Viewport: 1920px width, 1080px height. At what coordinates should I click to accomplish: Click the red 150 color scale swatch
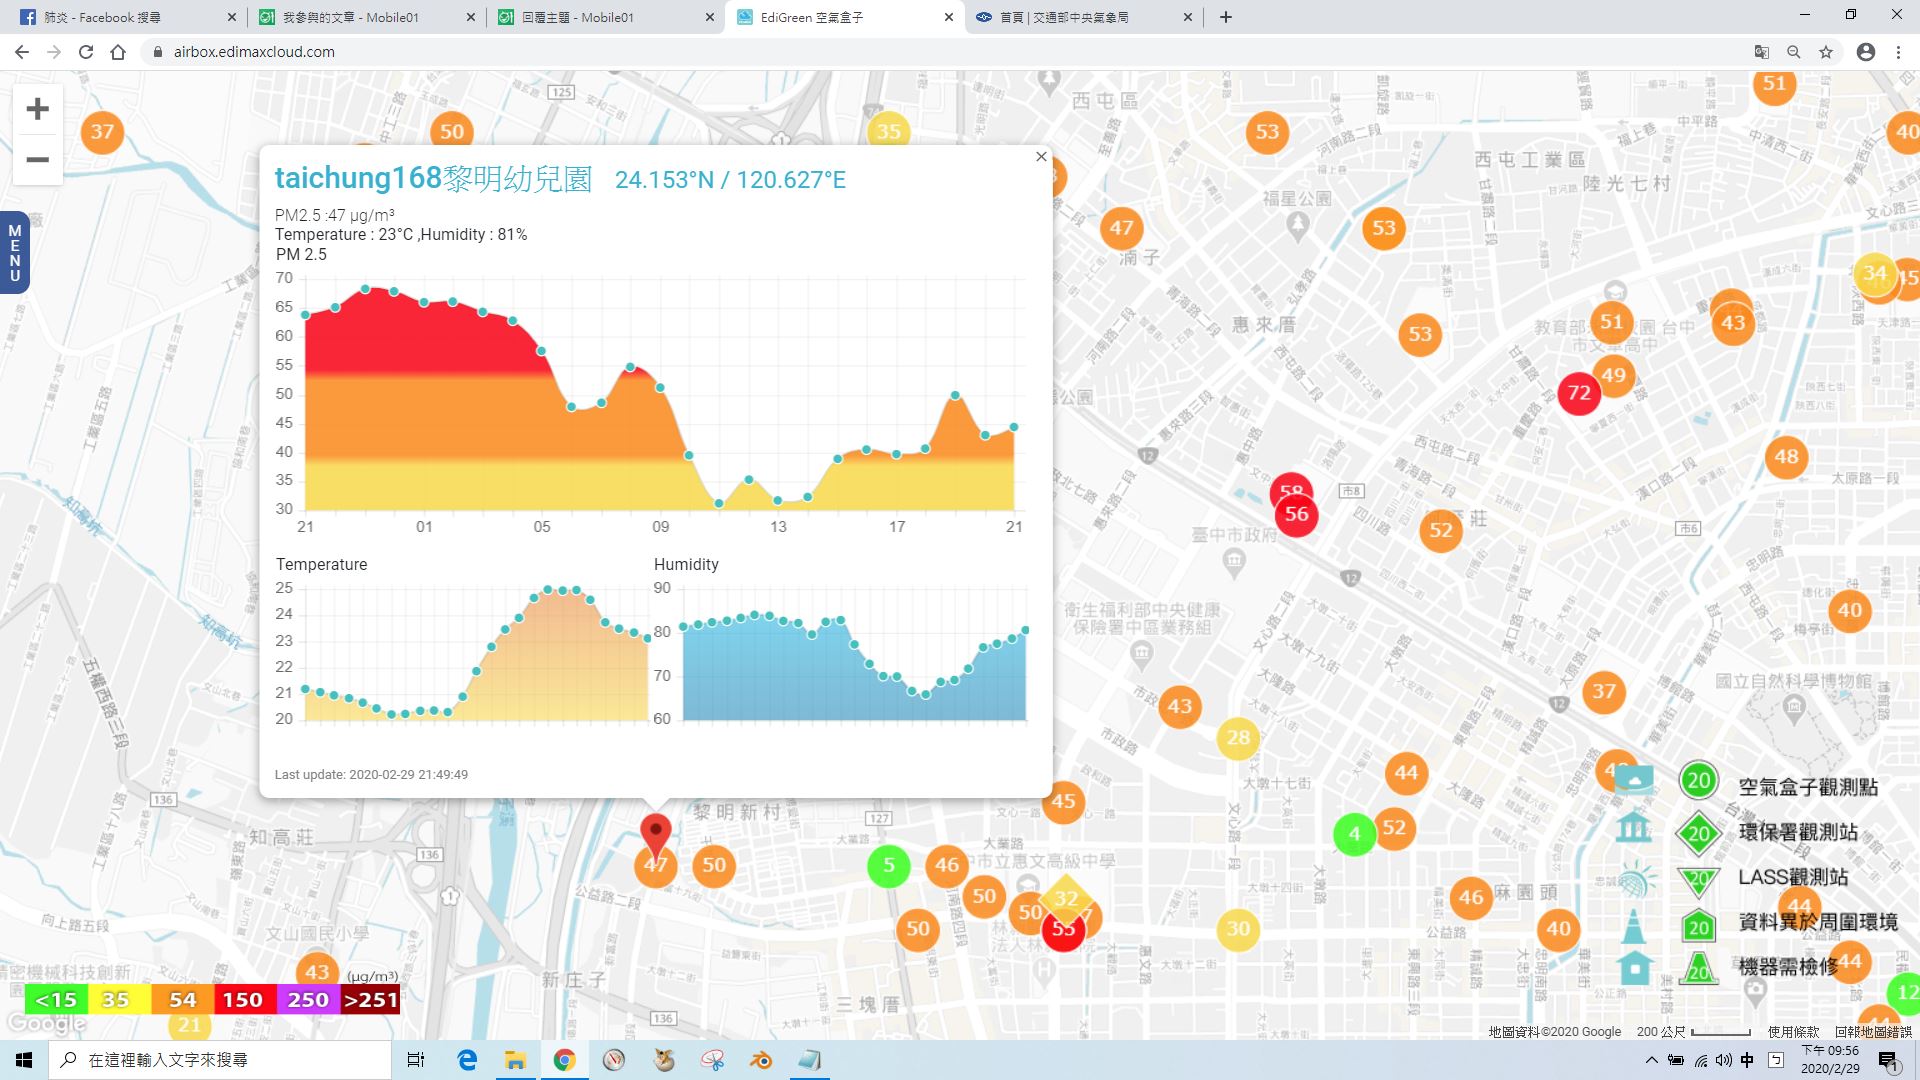tap(242, 1000)
